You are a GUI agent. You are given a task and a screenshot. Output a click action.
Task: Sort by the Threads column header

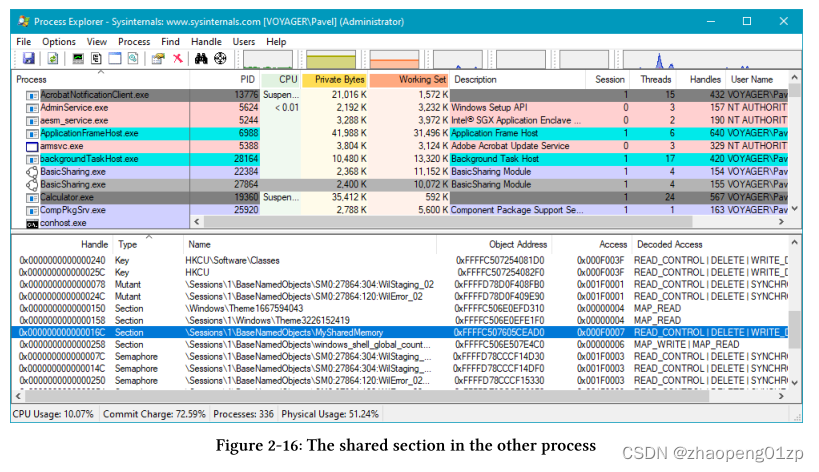(652, 79)
